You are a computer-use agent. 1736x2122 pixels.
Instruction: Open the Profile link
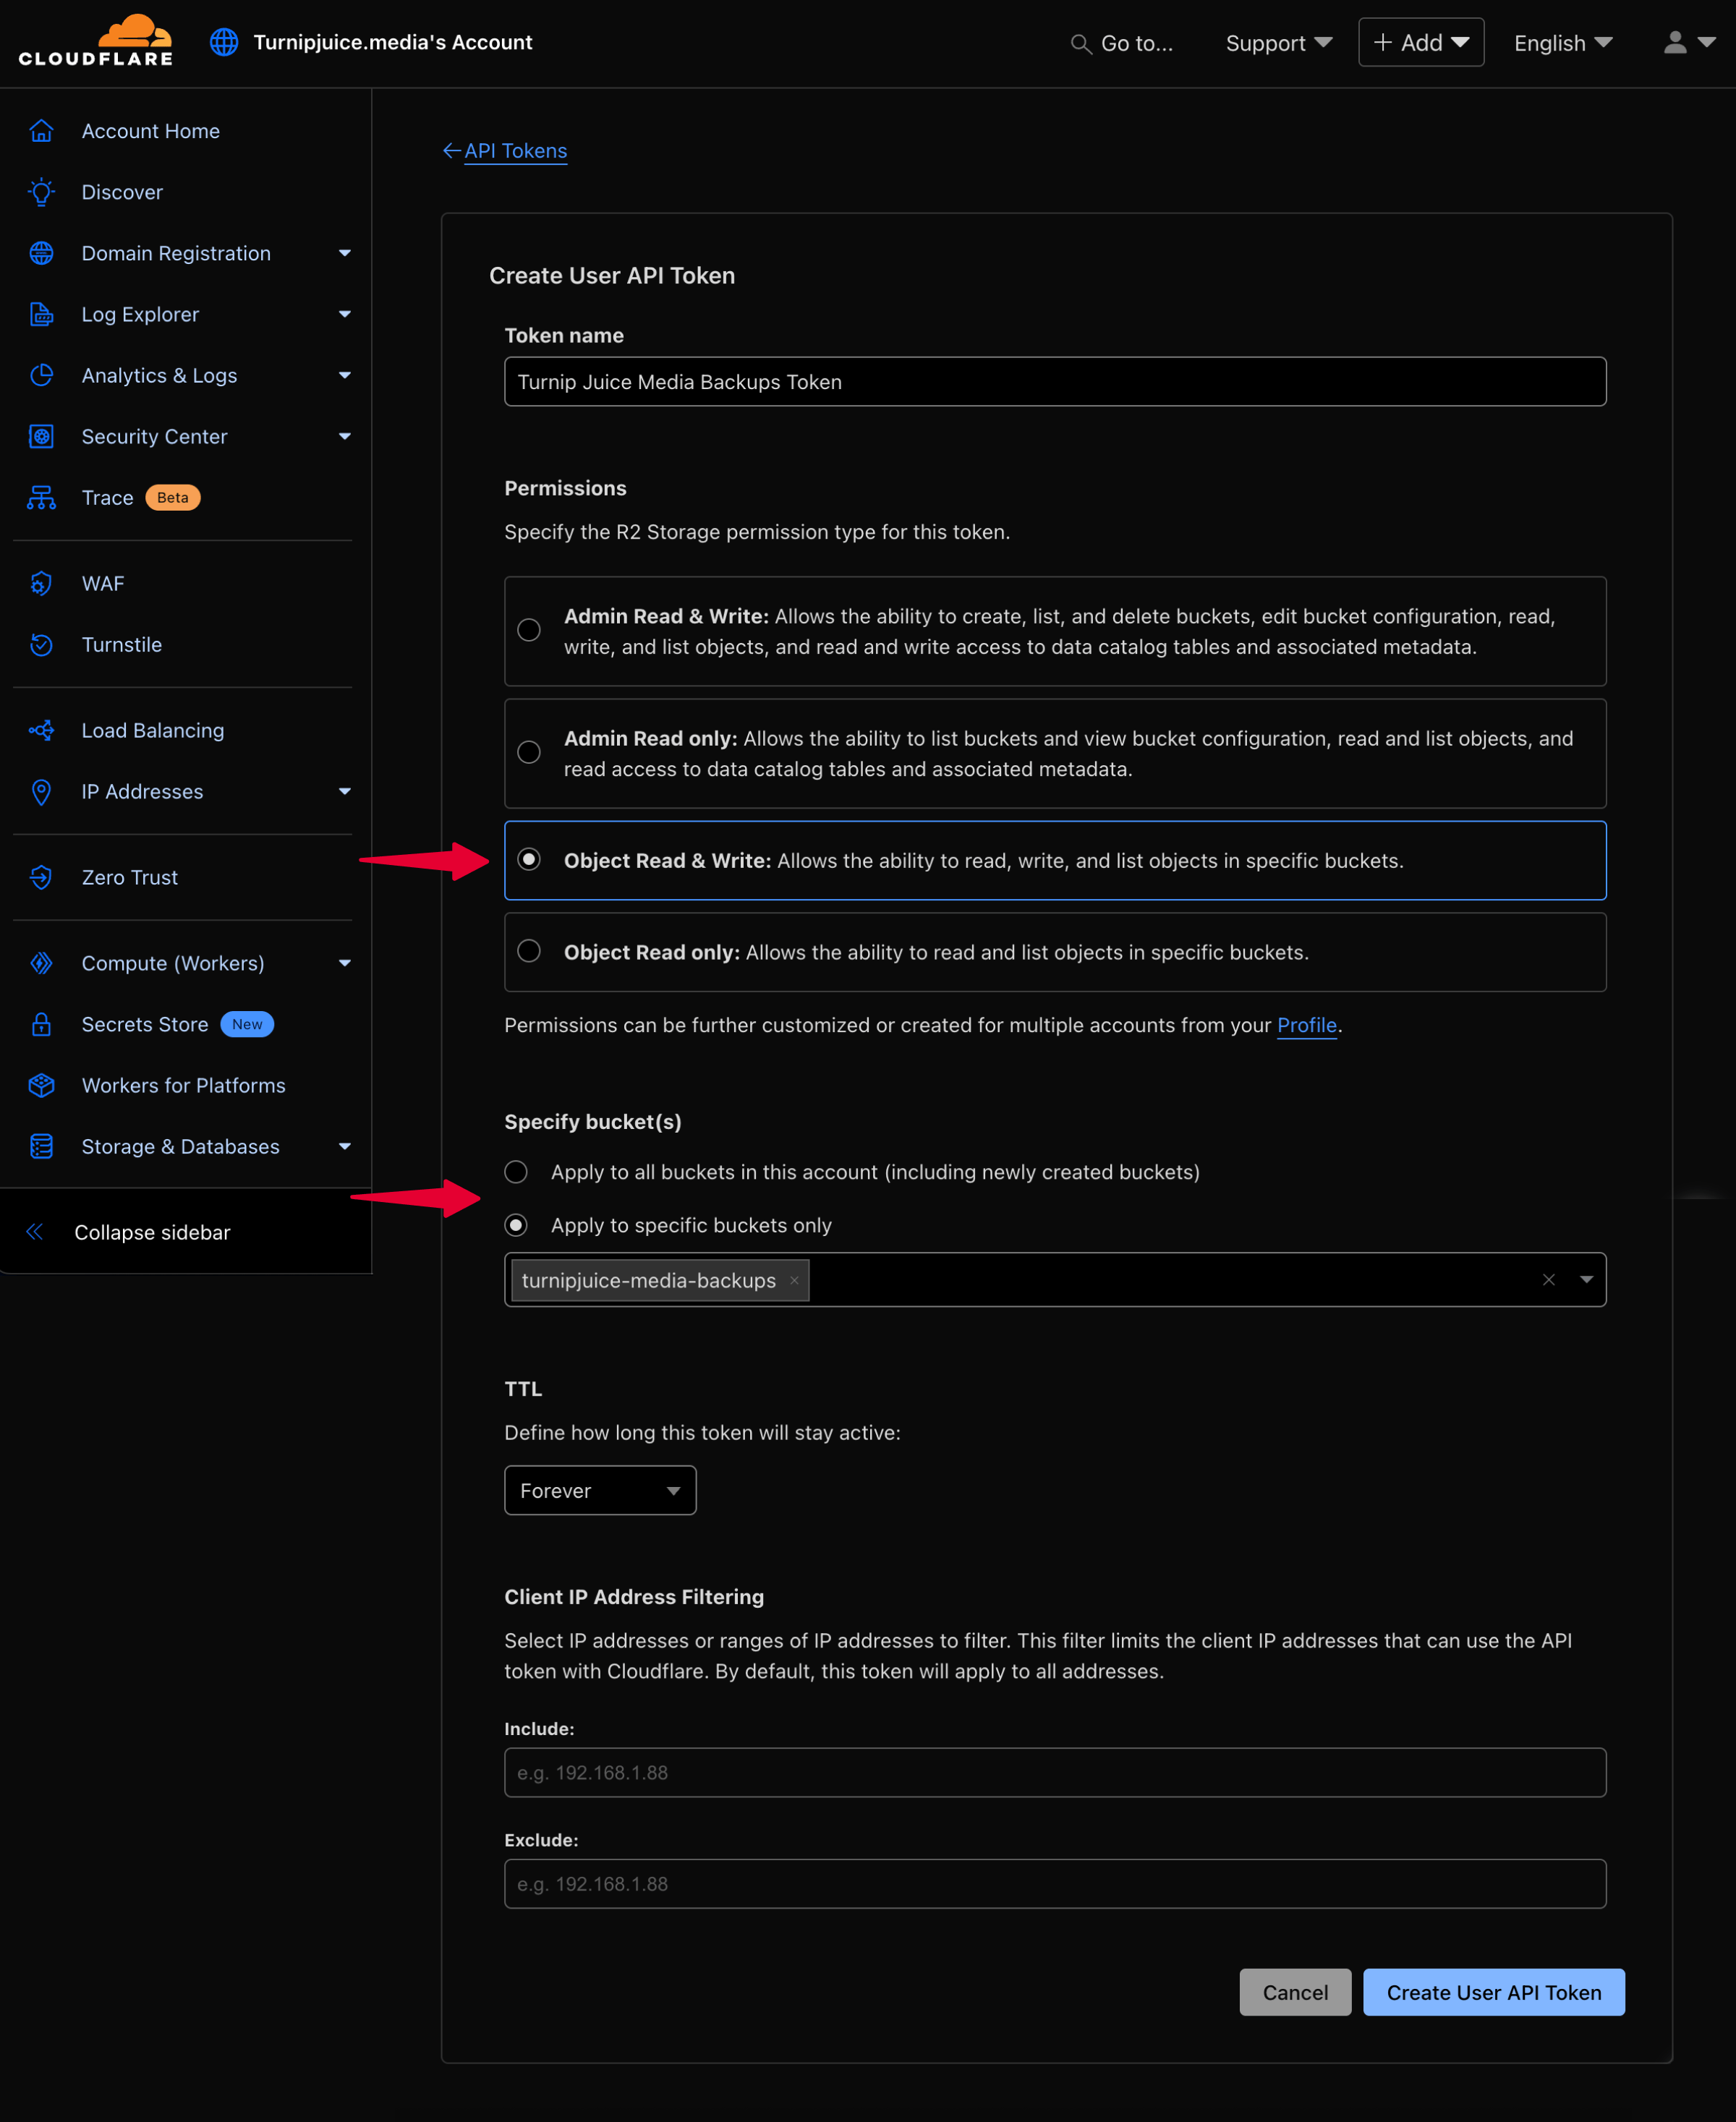[1306, 1025]
